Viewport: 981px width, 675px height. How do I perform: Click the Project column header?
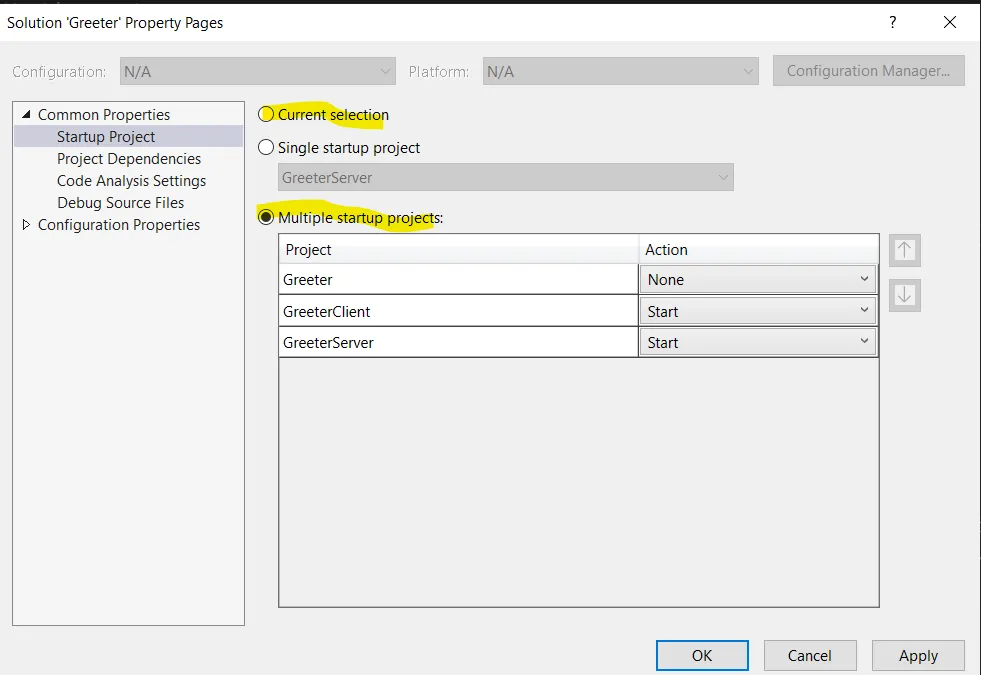click(459, 249)
